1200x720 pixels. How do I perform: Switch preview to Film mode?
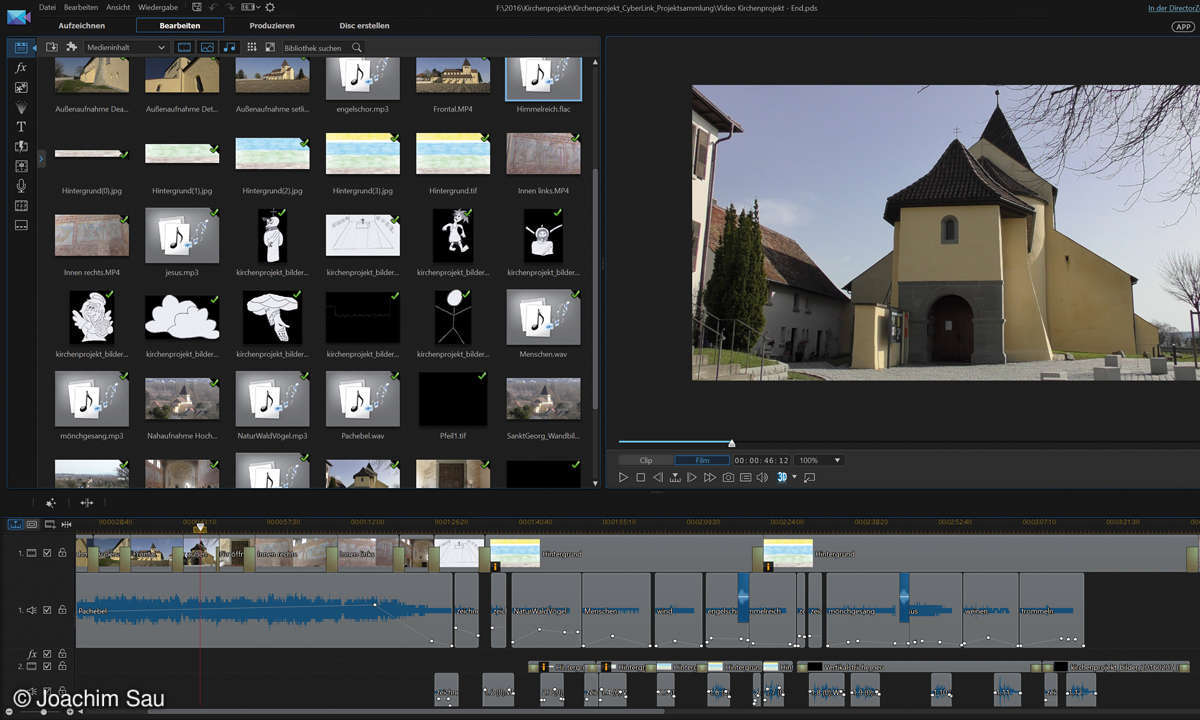tap(702, 460)
